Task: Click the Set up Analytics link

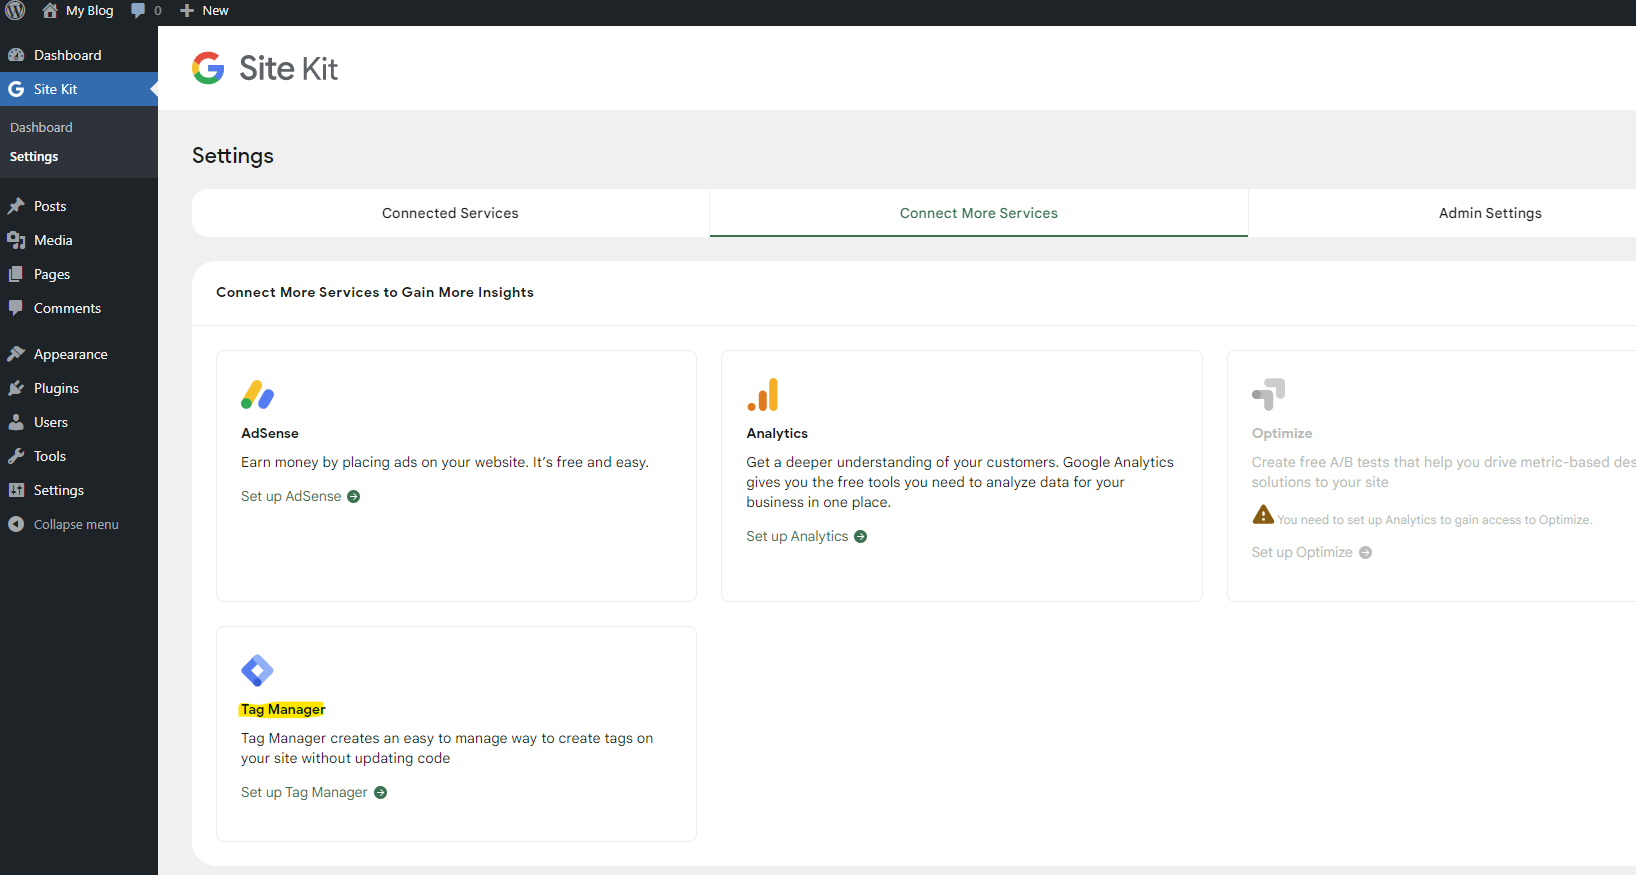Action: (x=797, y=536)
